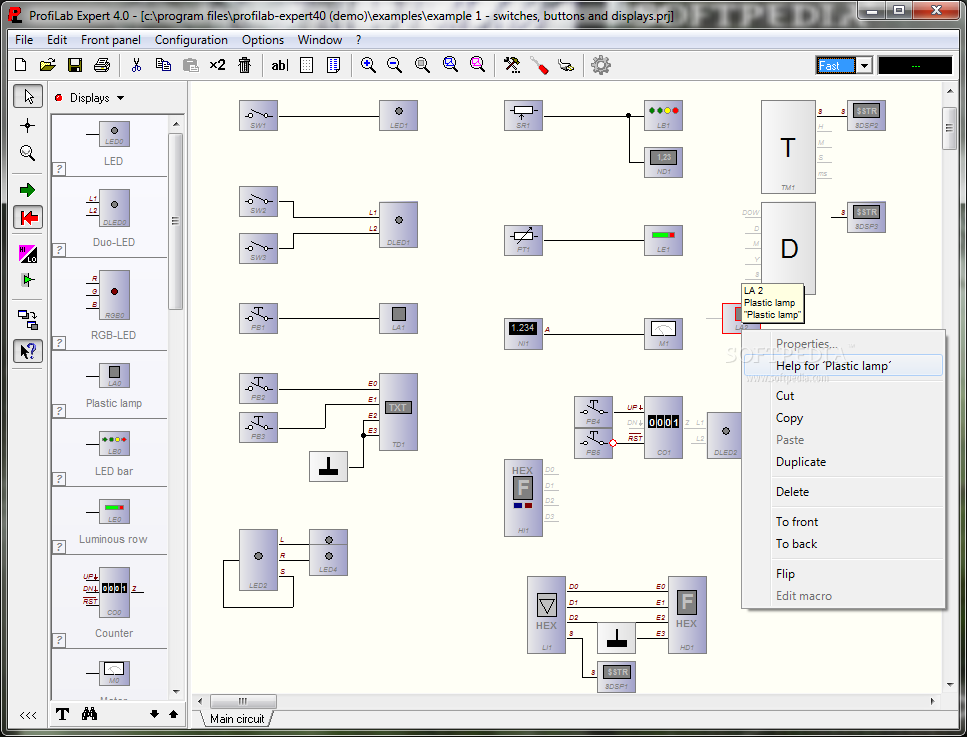This screenshot has width=967, height=737.
Task: Click the hammer and wrench tools icon
Action: click(x=512, y=65)
